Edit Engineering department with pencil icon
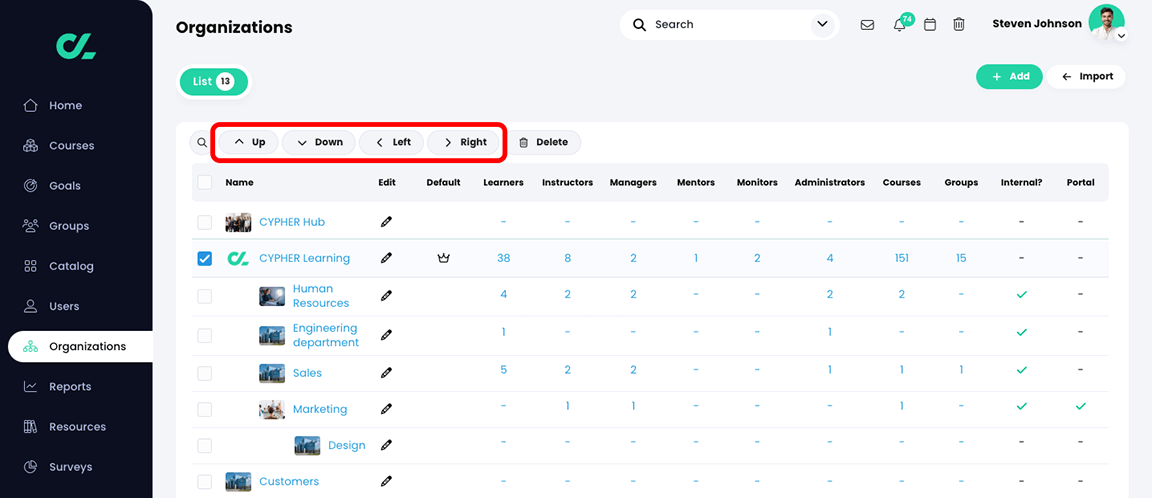Viewport: 1152px width, 498px height. tap(386, 335)
